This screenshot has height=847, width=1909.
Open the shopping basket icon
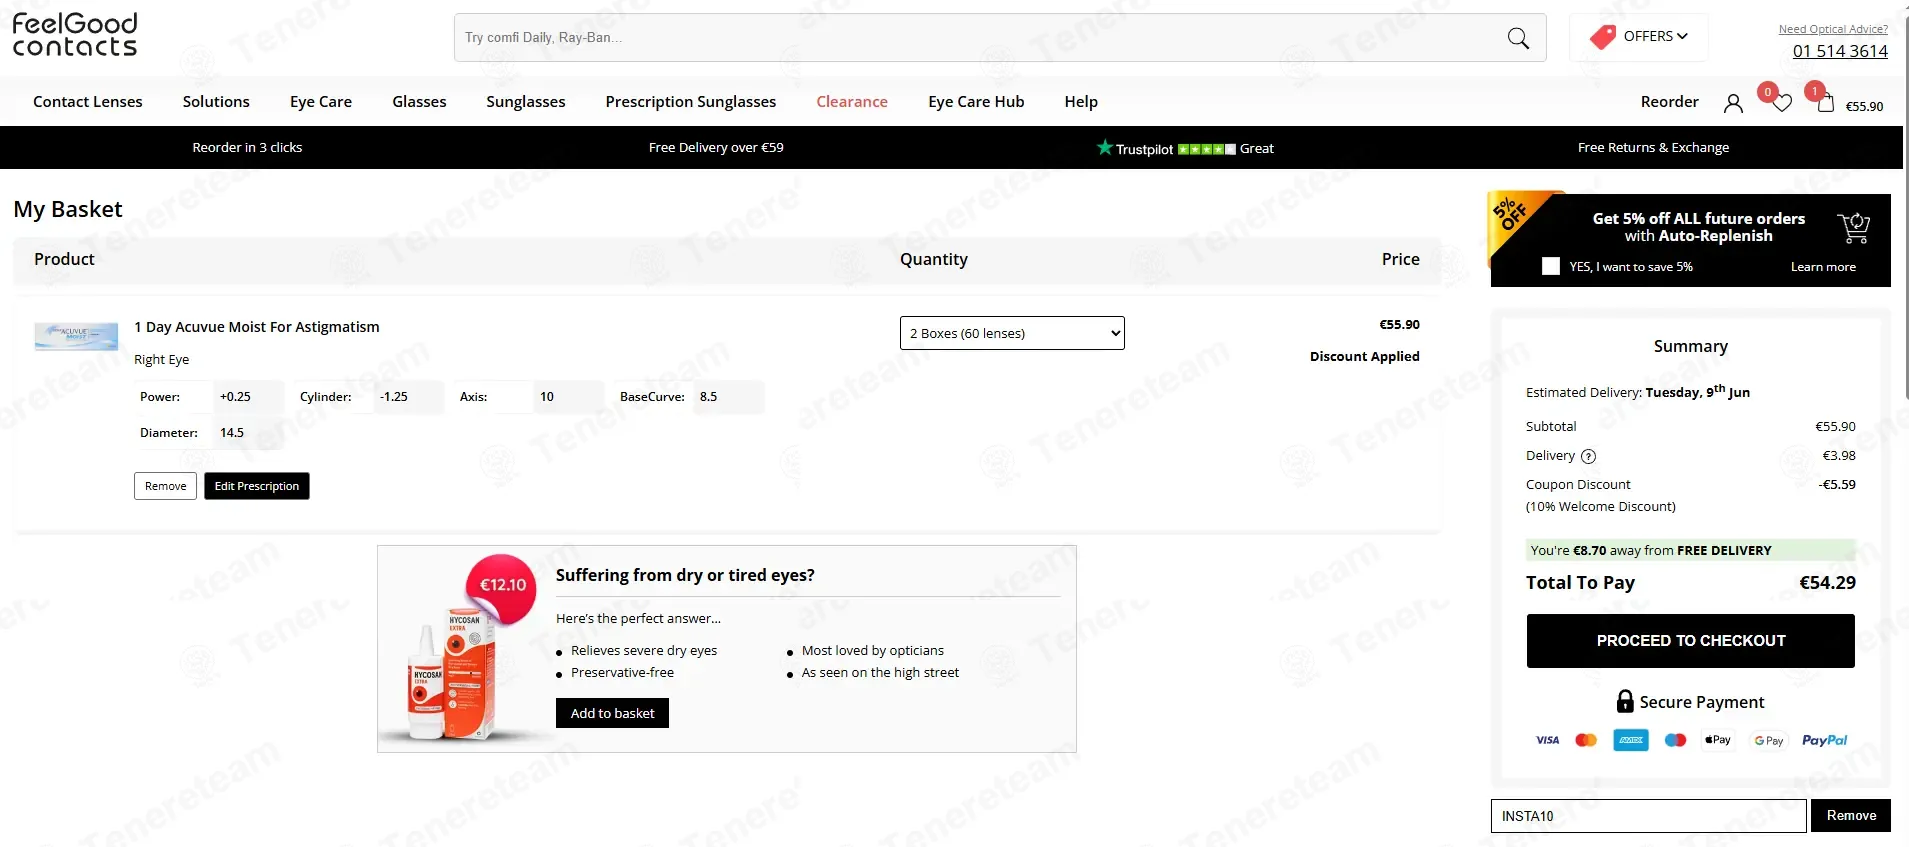1825,103
